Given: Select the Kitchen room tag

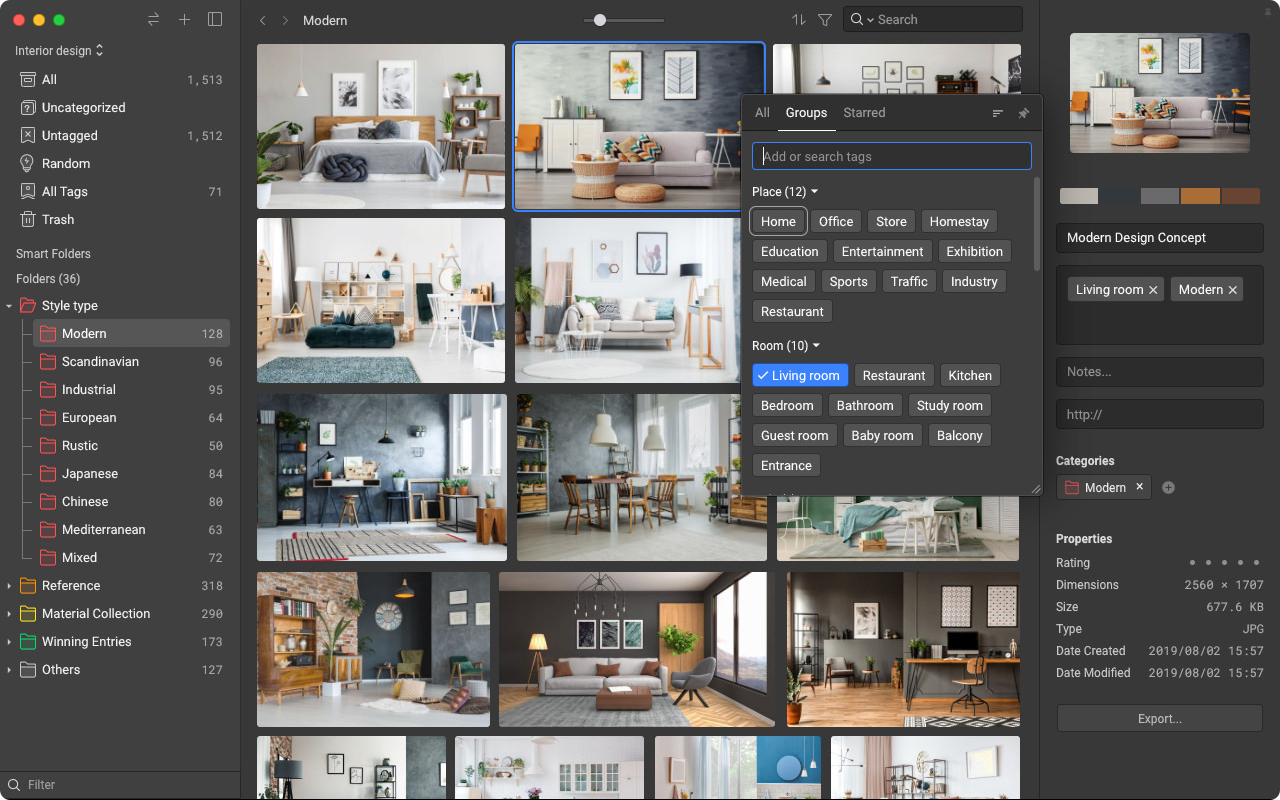Looking at the screenshot, I should pos(969,375).
